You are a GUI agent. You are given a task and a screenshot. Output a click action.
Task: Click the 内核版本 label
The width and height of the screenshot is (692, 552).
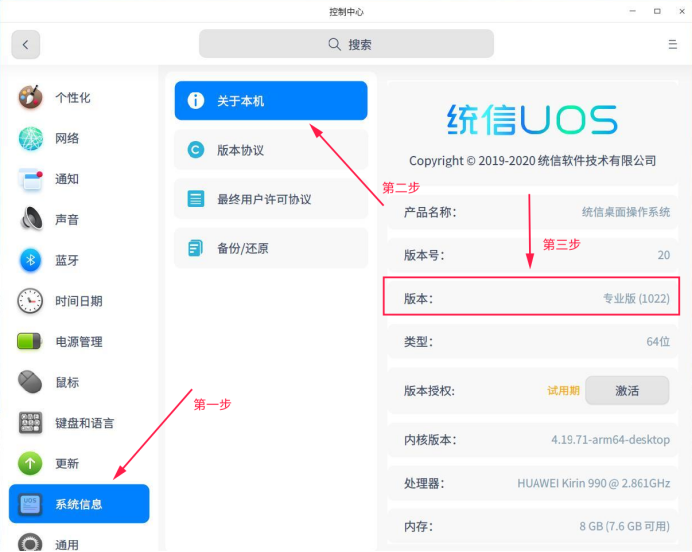(430, 440)
